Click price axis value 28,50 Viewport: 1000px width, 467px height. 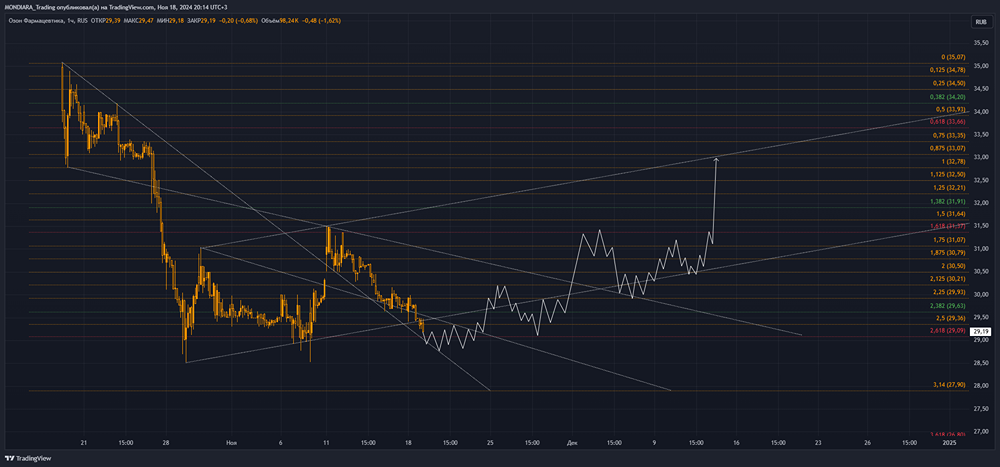coord(982,363)
